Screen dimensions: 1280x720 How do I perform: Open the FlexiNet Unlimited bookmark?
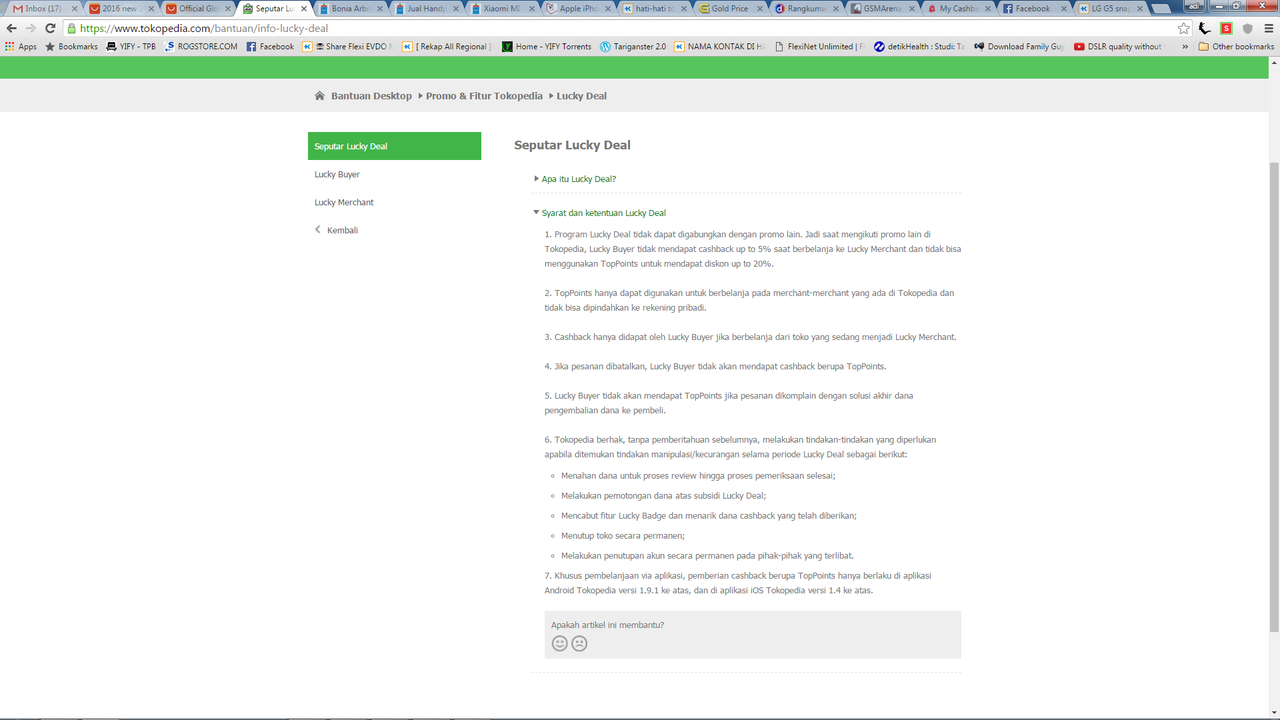[x=820, y=46]
